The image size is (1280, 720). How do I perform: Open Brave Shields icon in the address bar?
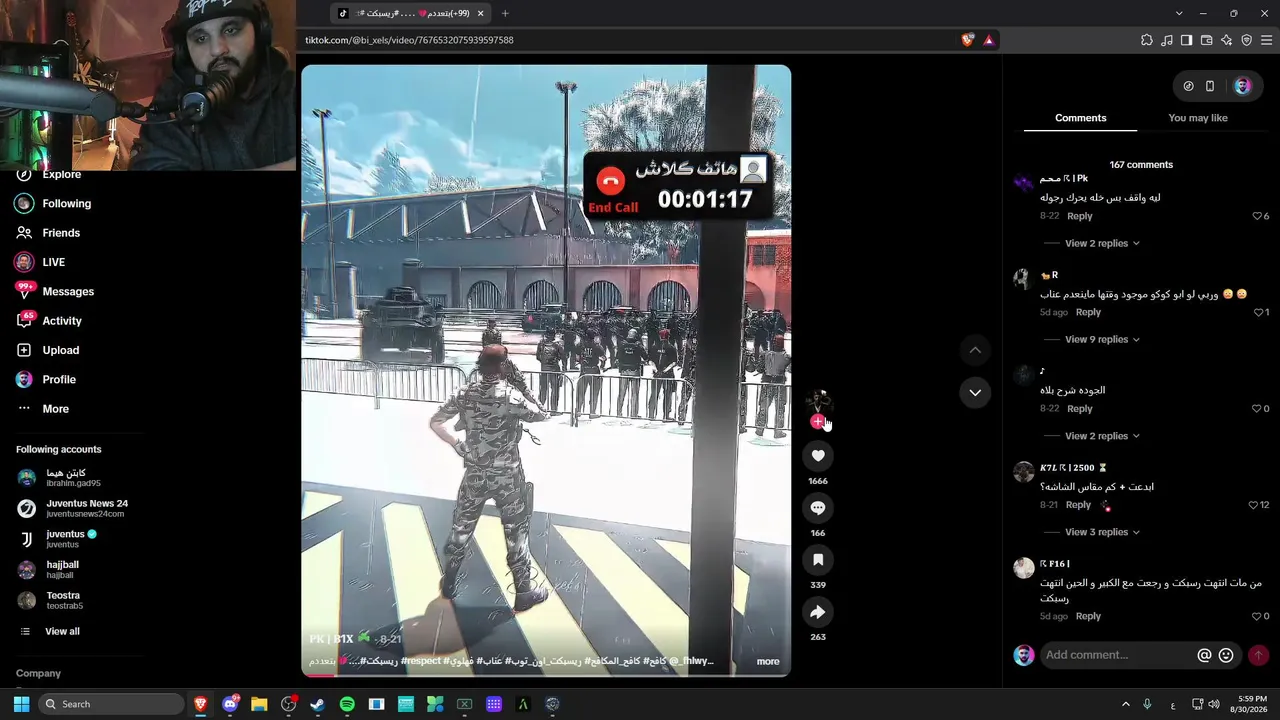click(968, 40)
